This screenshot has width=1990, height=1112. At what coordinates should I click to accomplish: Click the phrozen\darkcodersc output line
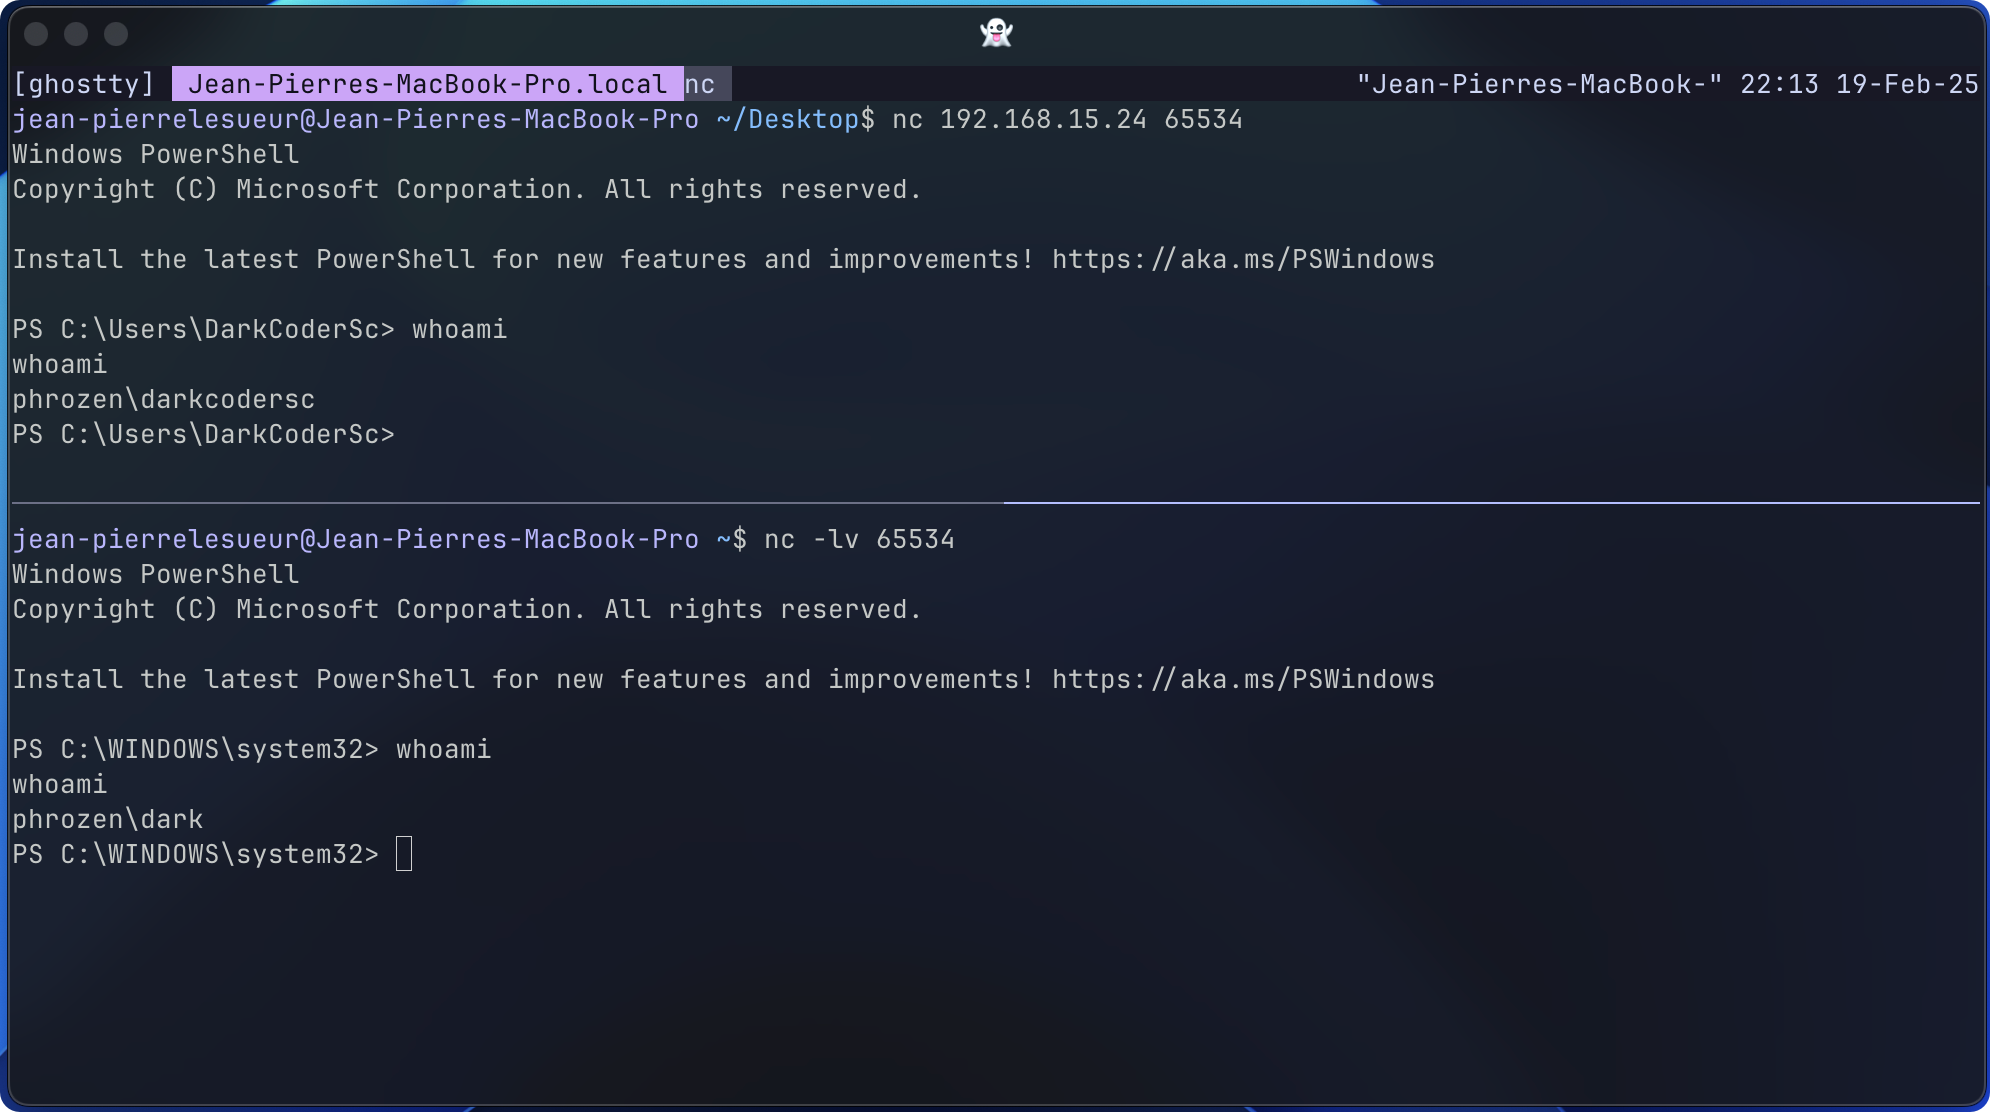pyautogui.click(x=163, y=399)
